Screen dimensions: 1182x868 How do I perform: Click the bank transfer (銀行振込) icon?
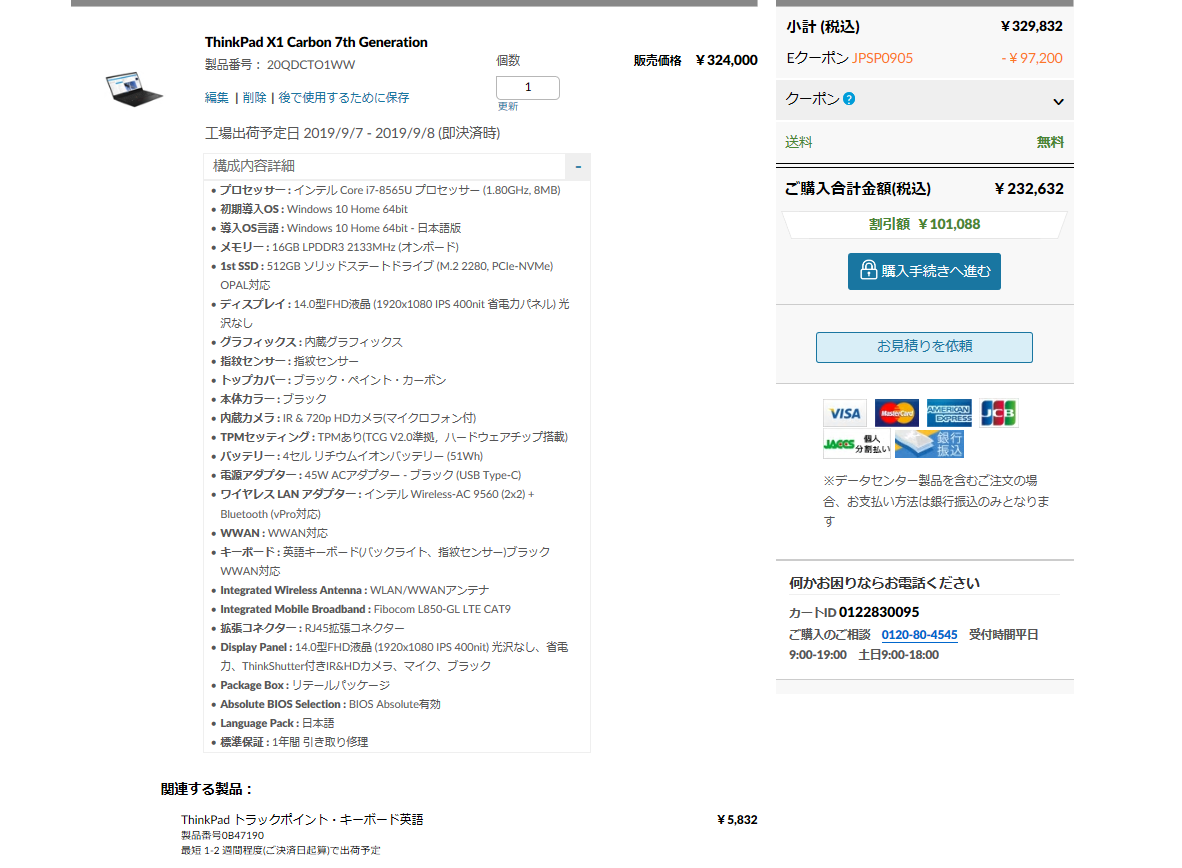click(x=929, y=444)
